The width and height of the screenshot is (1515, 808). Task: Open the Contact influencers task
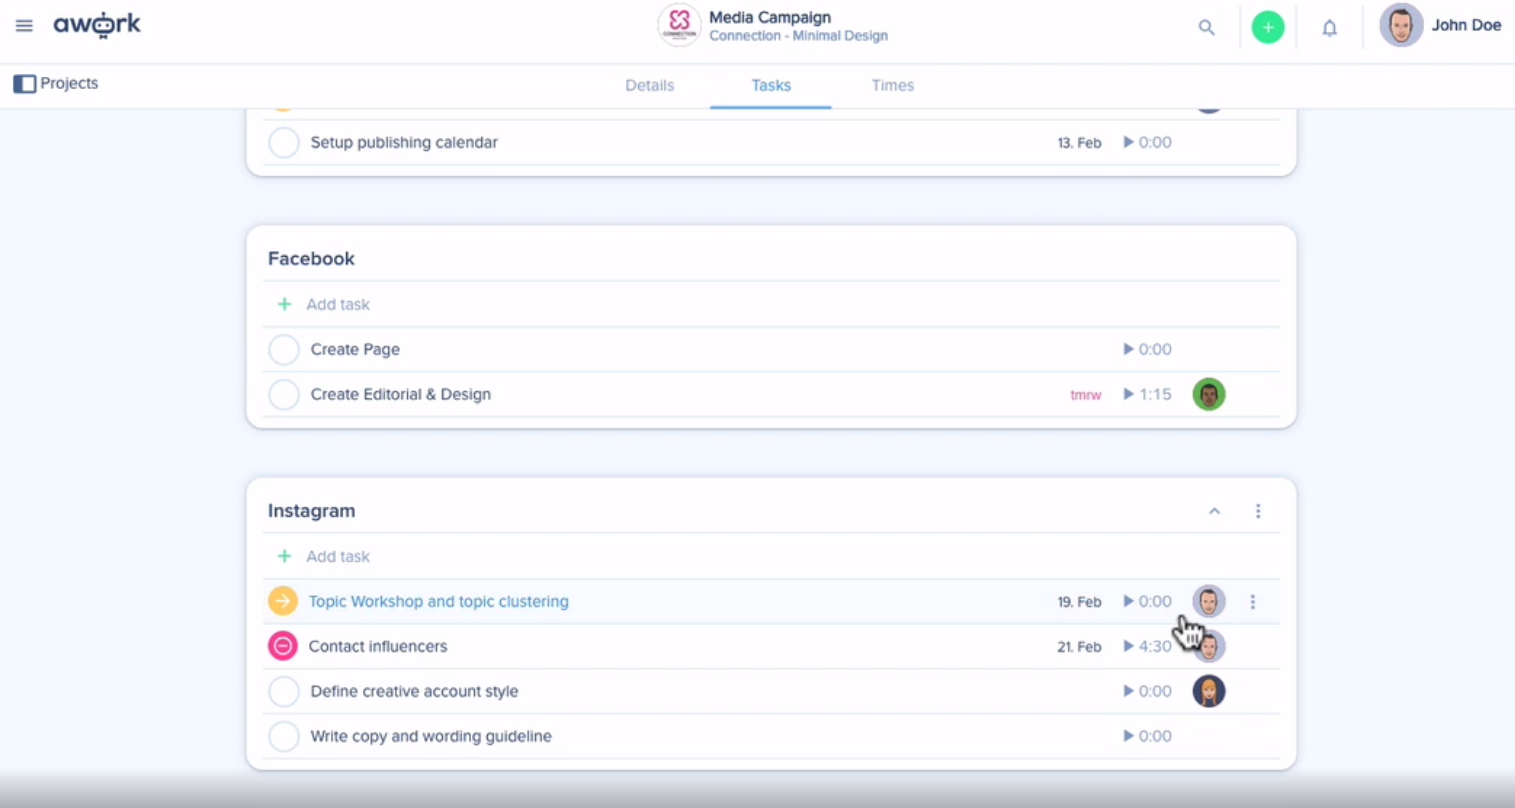click(x=378, y=646)
